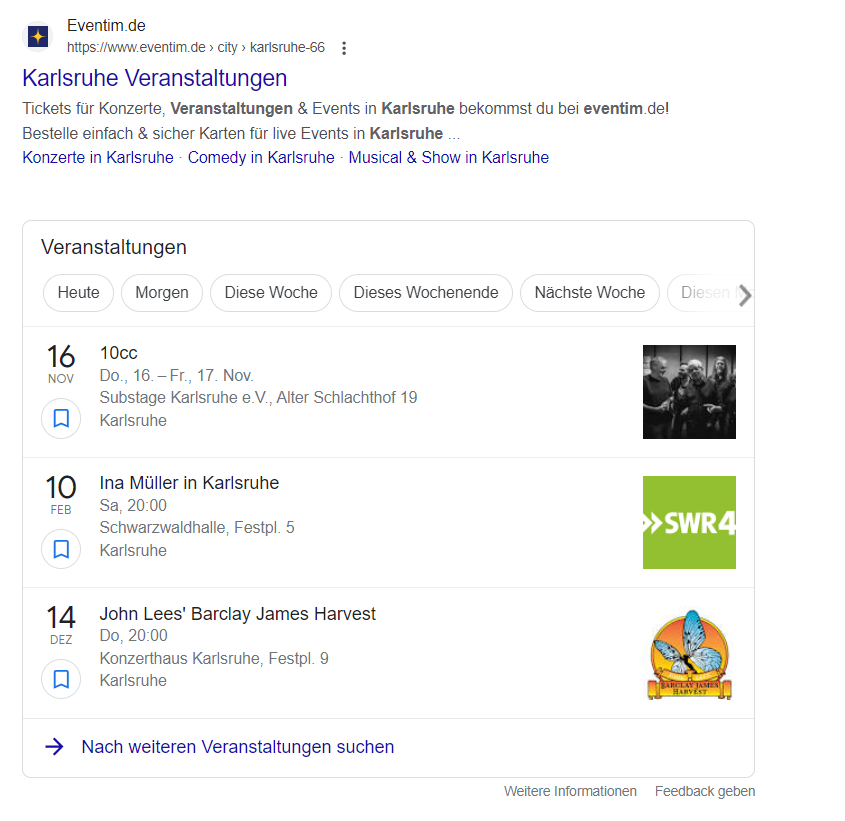
Task: Open the 'Karlsruhe Veranstaltungen' search result
Action: [x=153, y=78]
